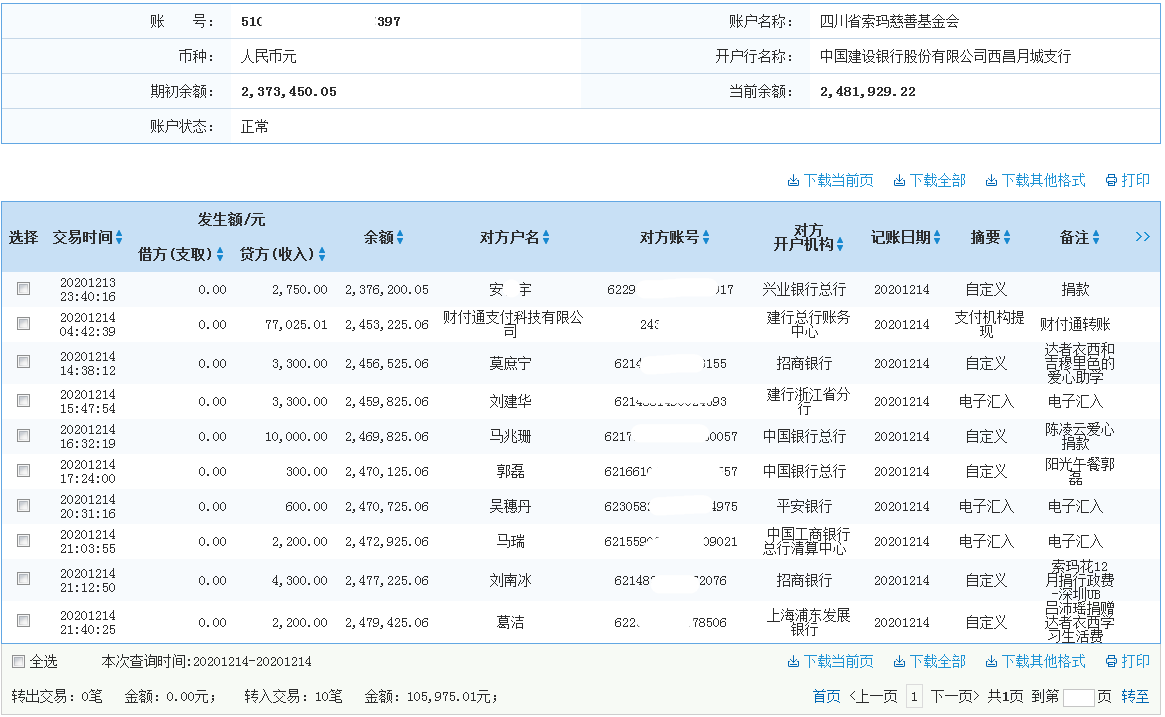
Task: Sort by 借方(支取) column arrows
Action: (220, 255)
